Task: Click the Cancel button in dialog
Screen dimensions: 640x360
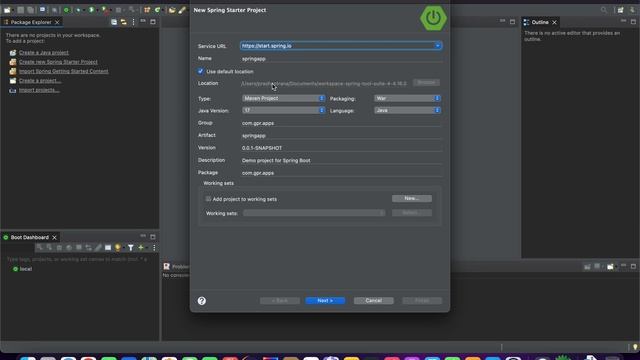Action: [373, 300]
